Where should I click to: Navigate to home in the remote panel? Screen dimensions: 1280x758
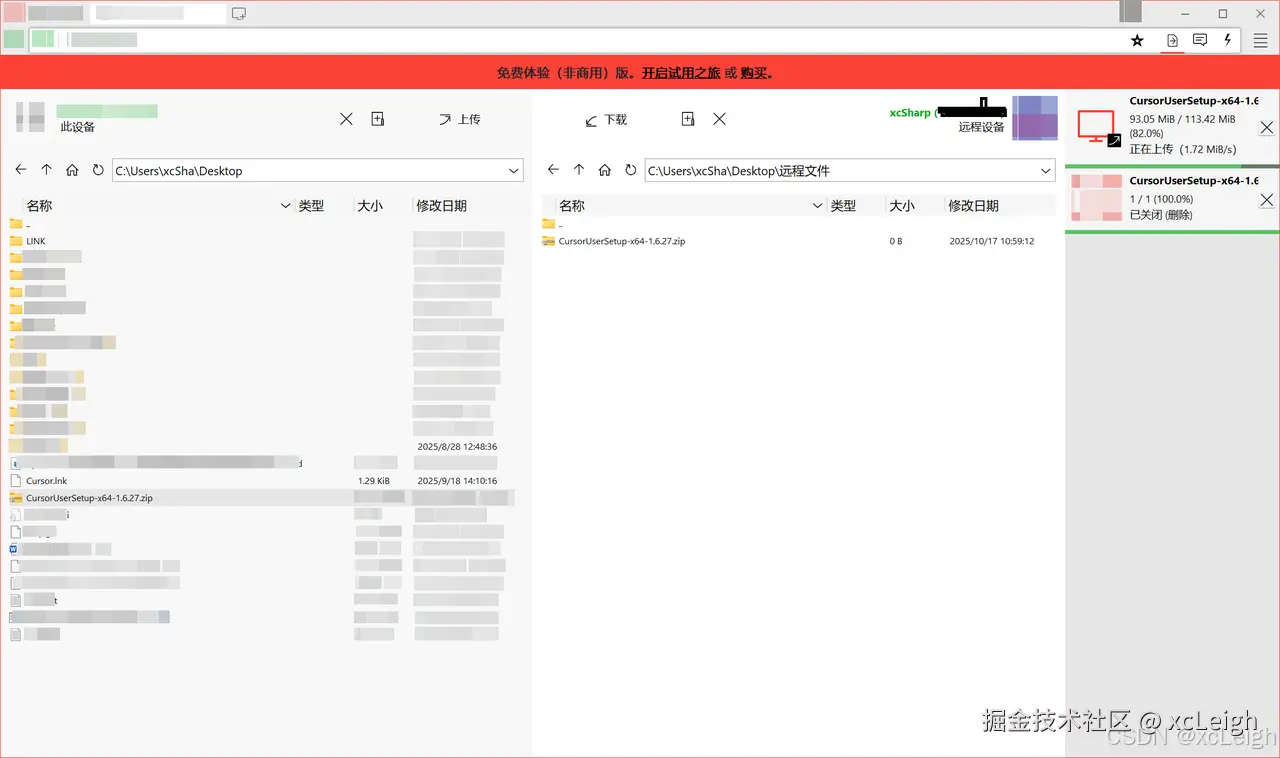[x=605, y=170]
